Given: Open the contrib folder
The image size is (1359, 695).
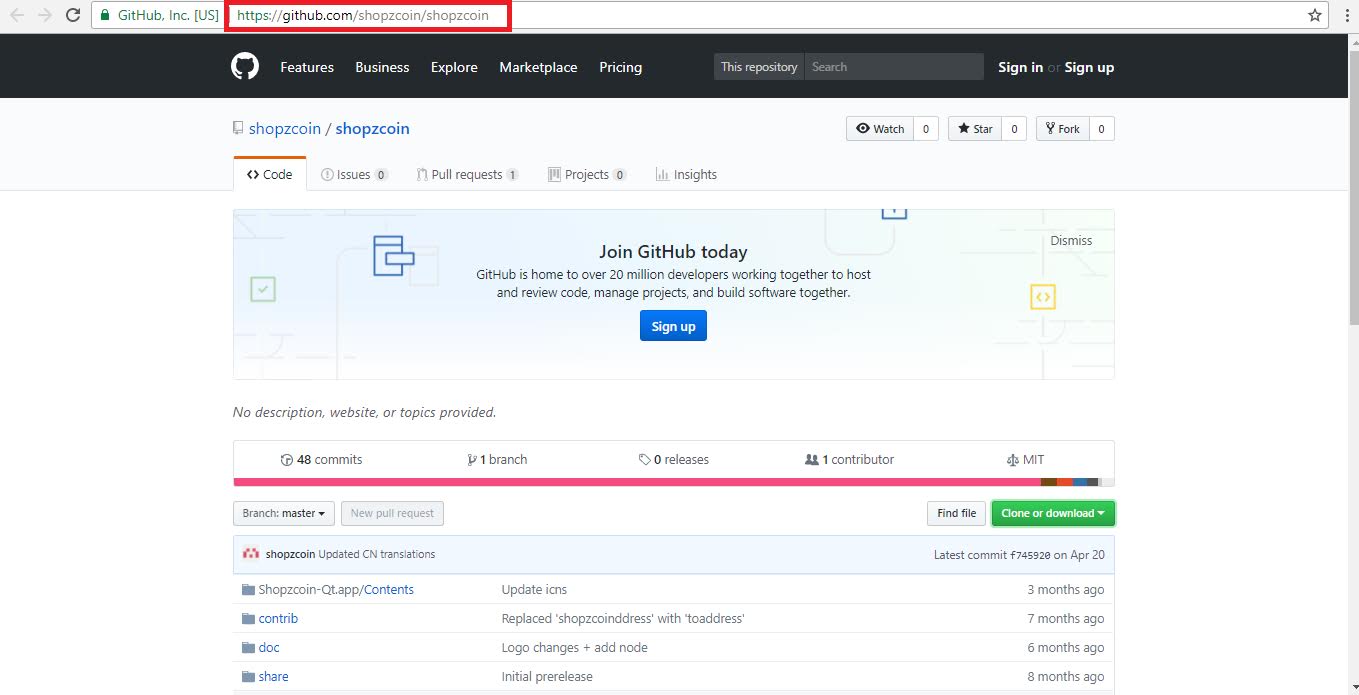Looking at the screenshot, I should pyautogui.click(x=278, y=618).
